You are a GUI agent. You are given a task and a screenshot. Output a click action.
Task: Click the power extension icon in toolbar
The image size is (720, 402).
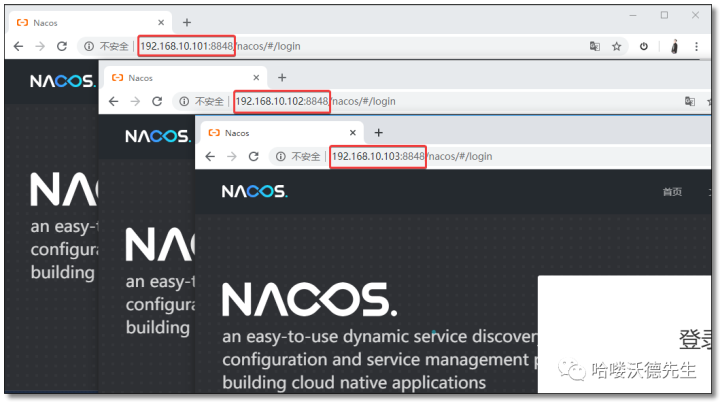(x=644, y=46)
